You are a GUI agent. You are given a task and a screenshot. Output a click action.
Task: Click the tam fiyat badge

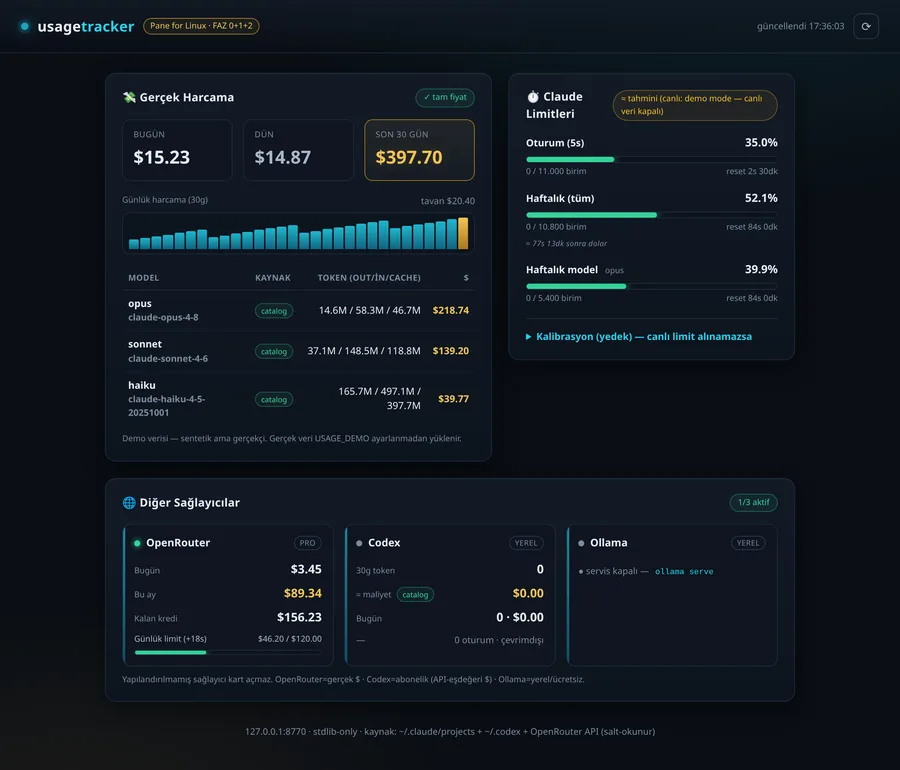click(445, 97)
